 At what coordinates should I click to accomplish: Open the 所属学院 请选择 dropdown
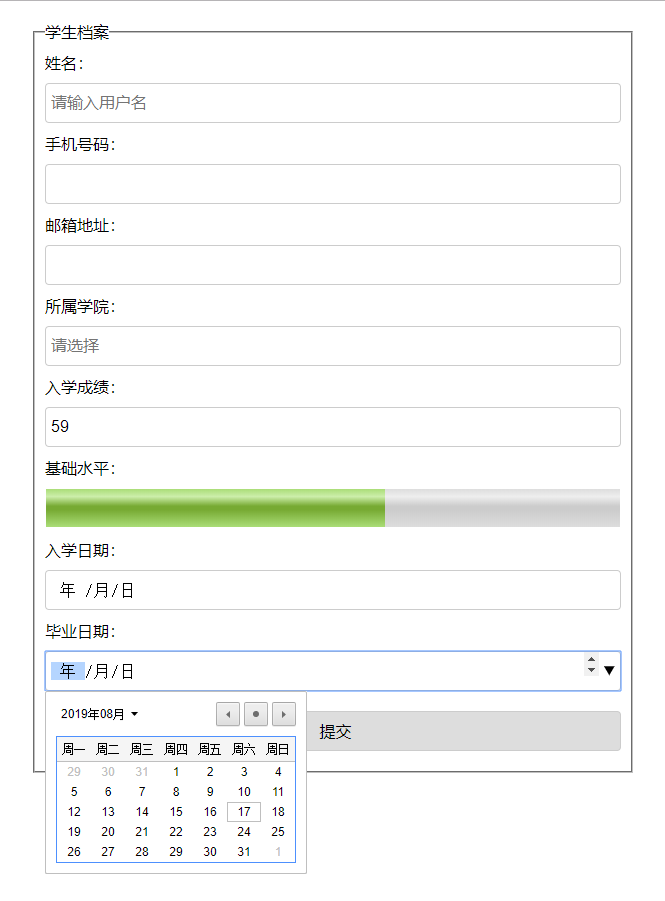[332, 345]
